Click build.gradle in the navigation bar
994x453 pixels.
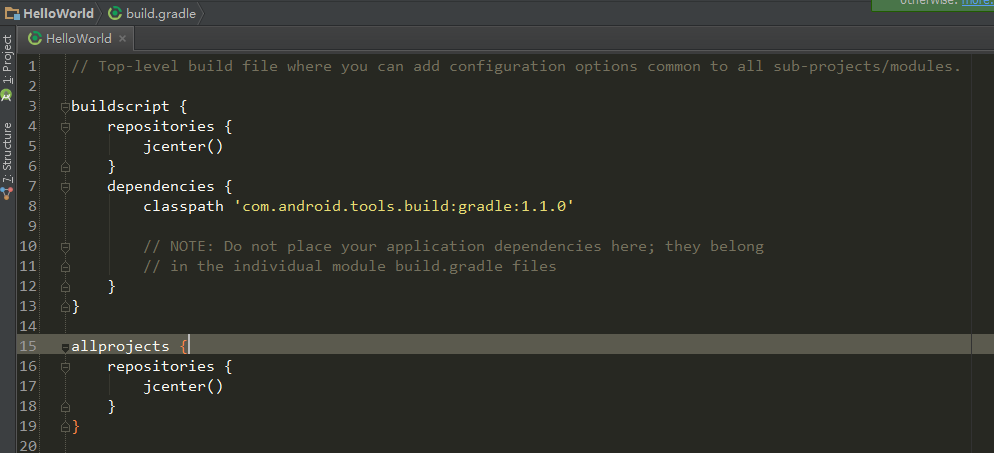160,13
